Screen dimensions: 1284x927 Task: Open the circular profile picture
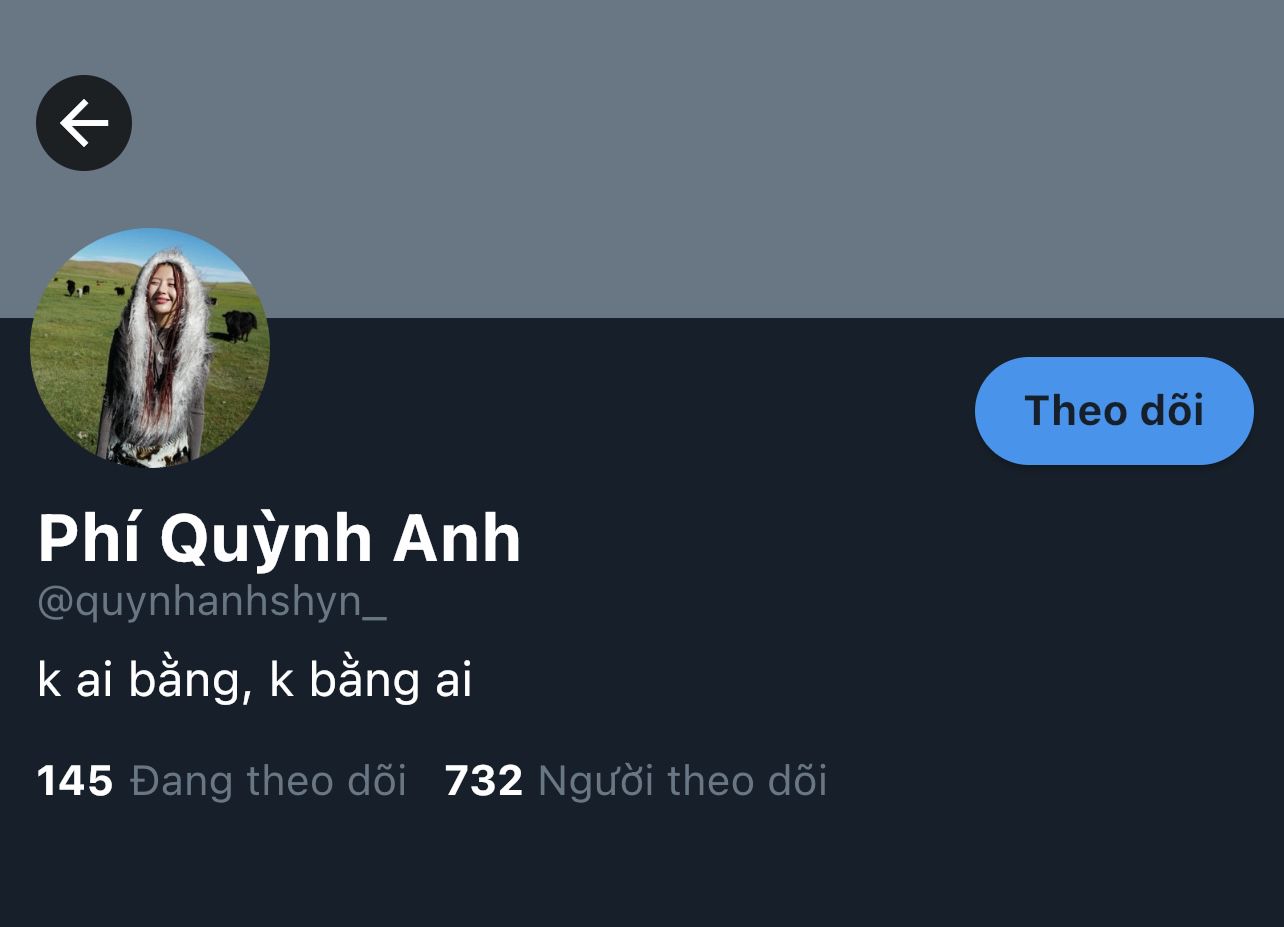(150, 348)
